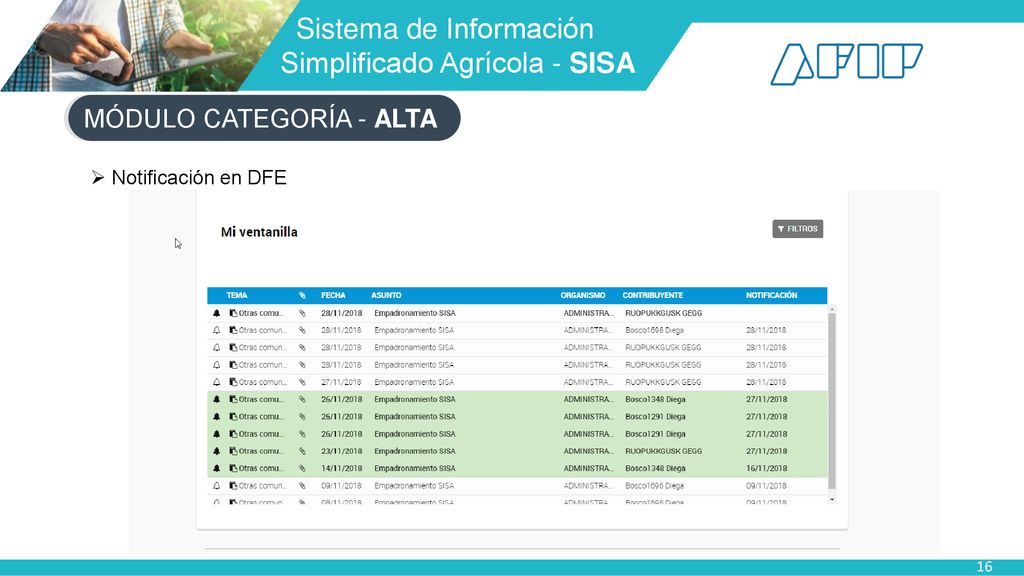Sort by the TEMA column header
The image size is (1024, 576).
pyautogui.click(x=236, y=295)
